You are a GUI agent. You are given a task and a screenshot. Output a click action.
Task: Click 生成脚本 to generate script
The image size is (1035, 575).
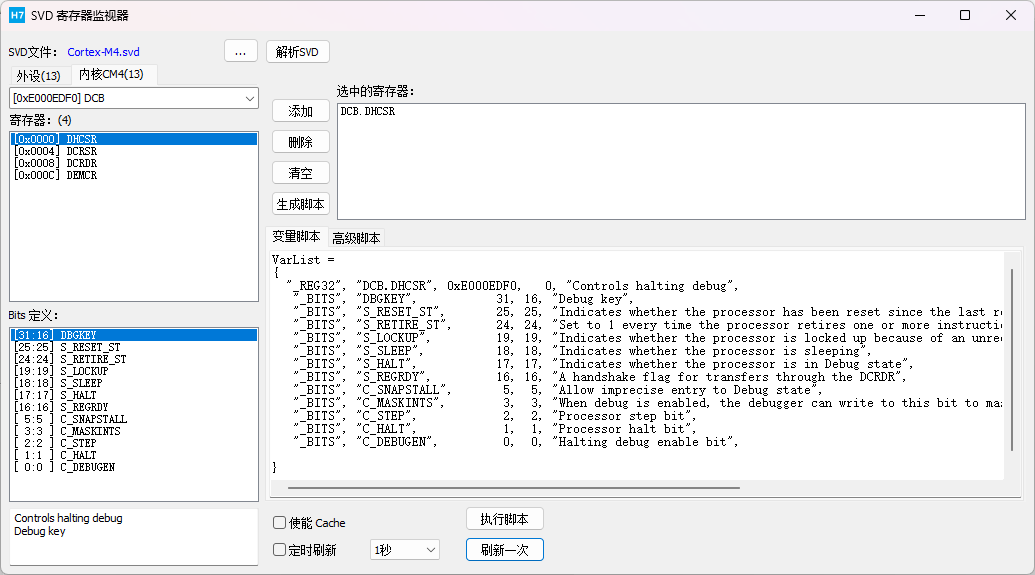(x=300, y=204)
